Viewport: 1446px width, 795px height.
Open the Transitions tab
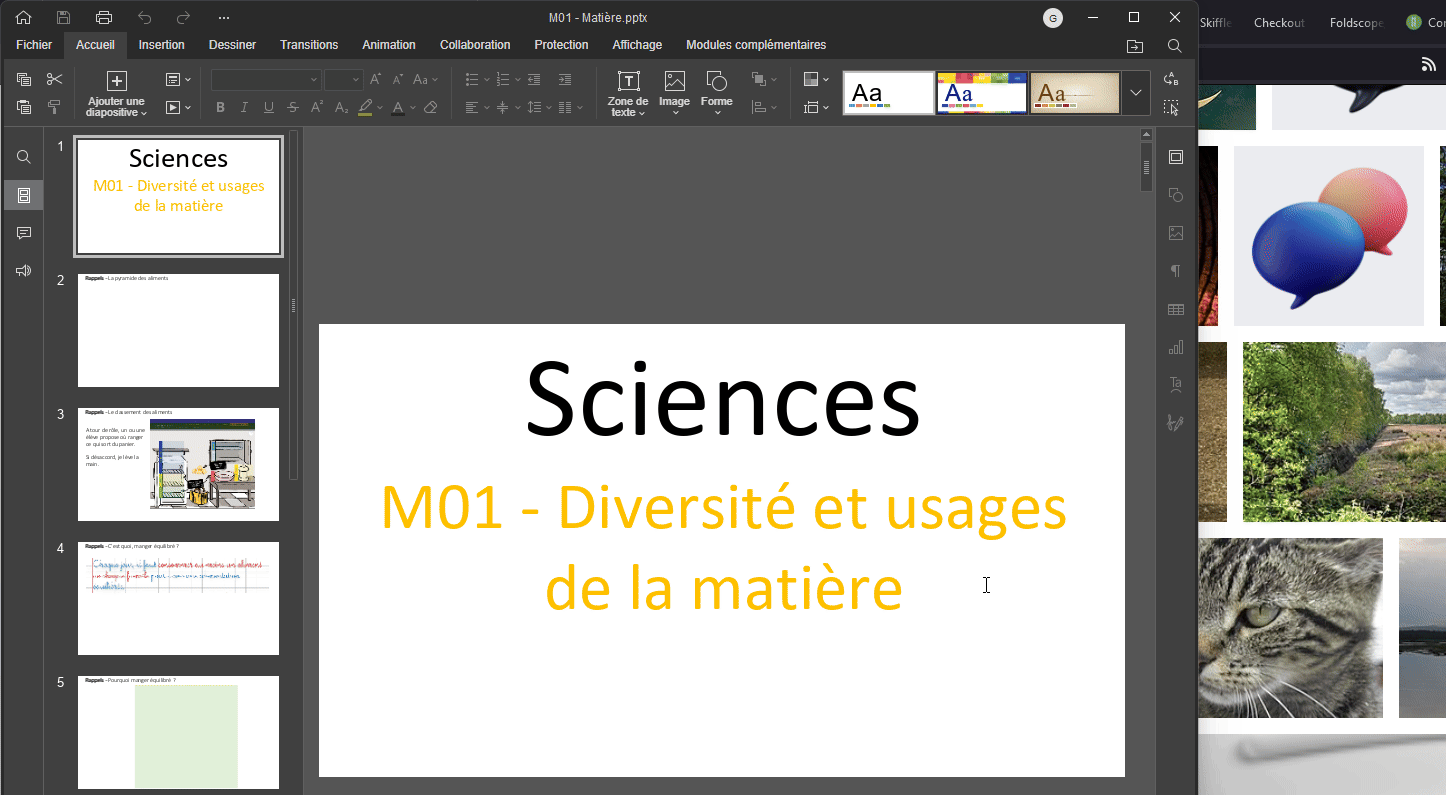click(309, 45)
